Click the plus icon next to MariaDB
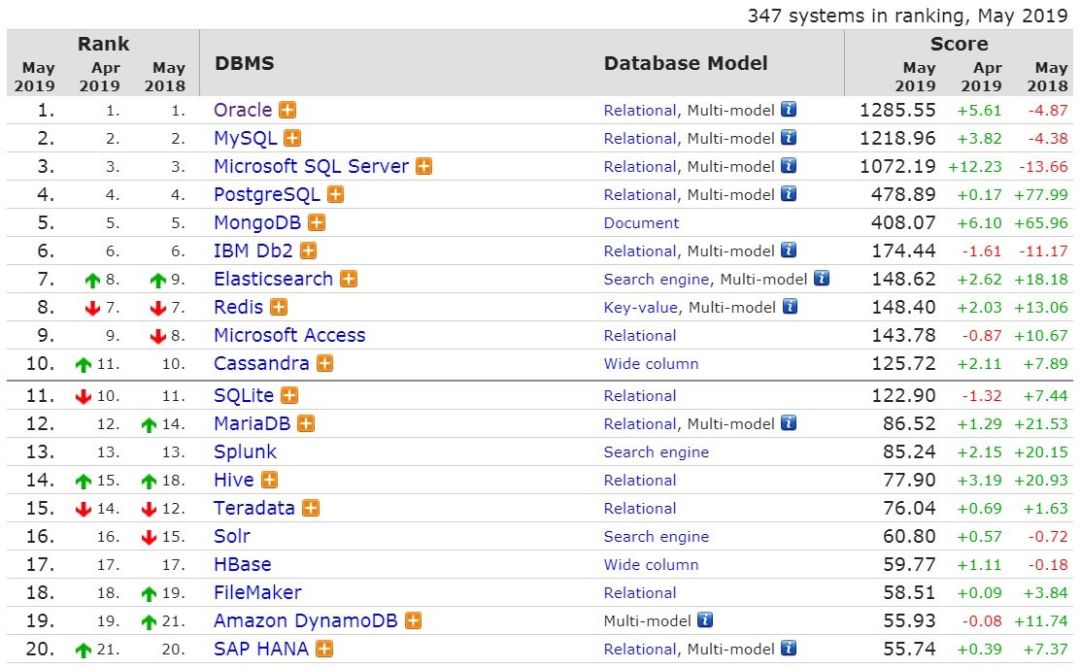Image resolution: width=1080 pixels, height=668 pixels. click(x=306, y=424)
